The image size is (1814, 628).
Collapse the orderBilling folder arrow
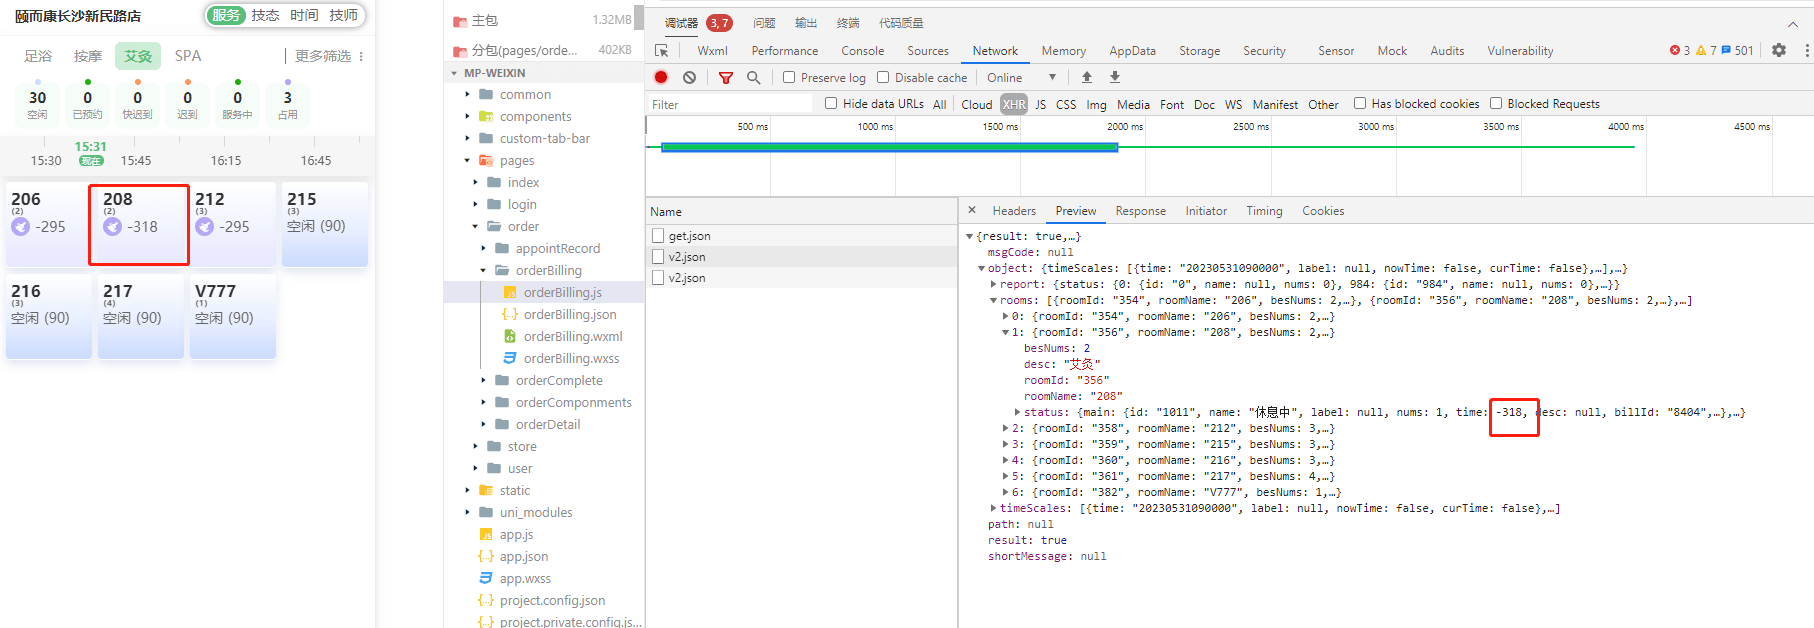tap(483, 270)
